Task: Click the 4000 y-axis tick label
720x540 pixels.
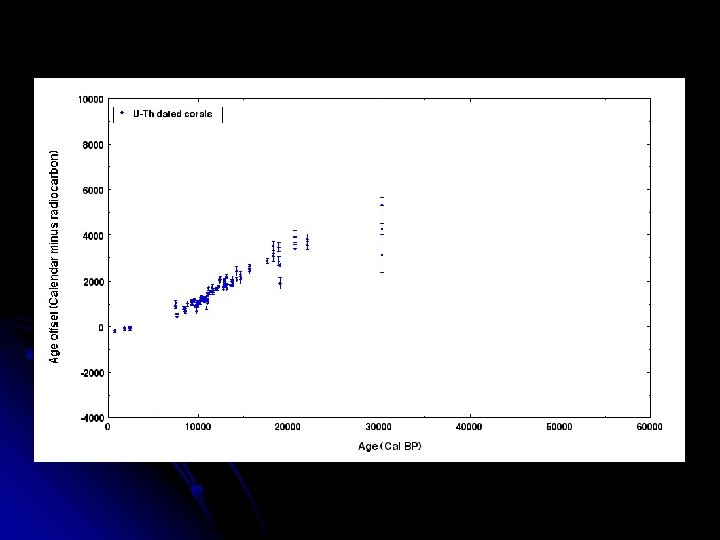Action: click(94, 236)
